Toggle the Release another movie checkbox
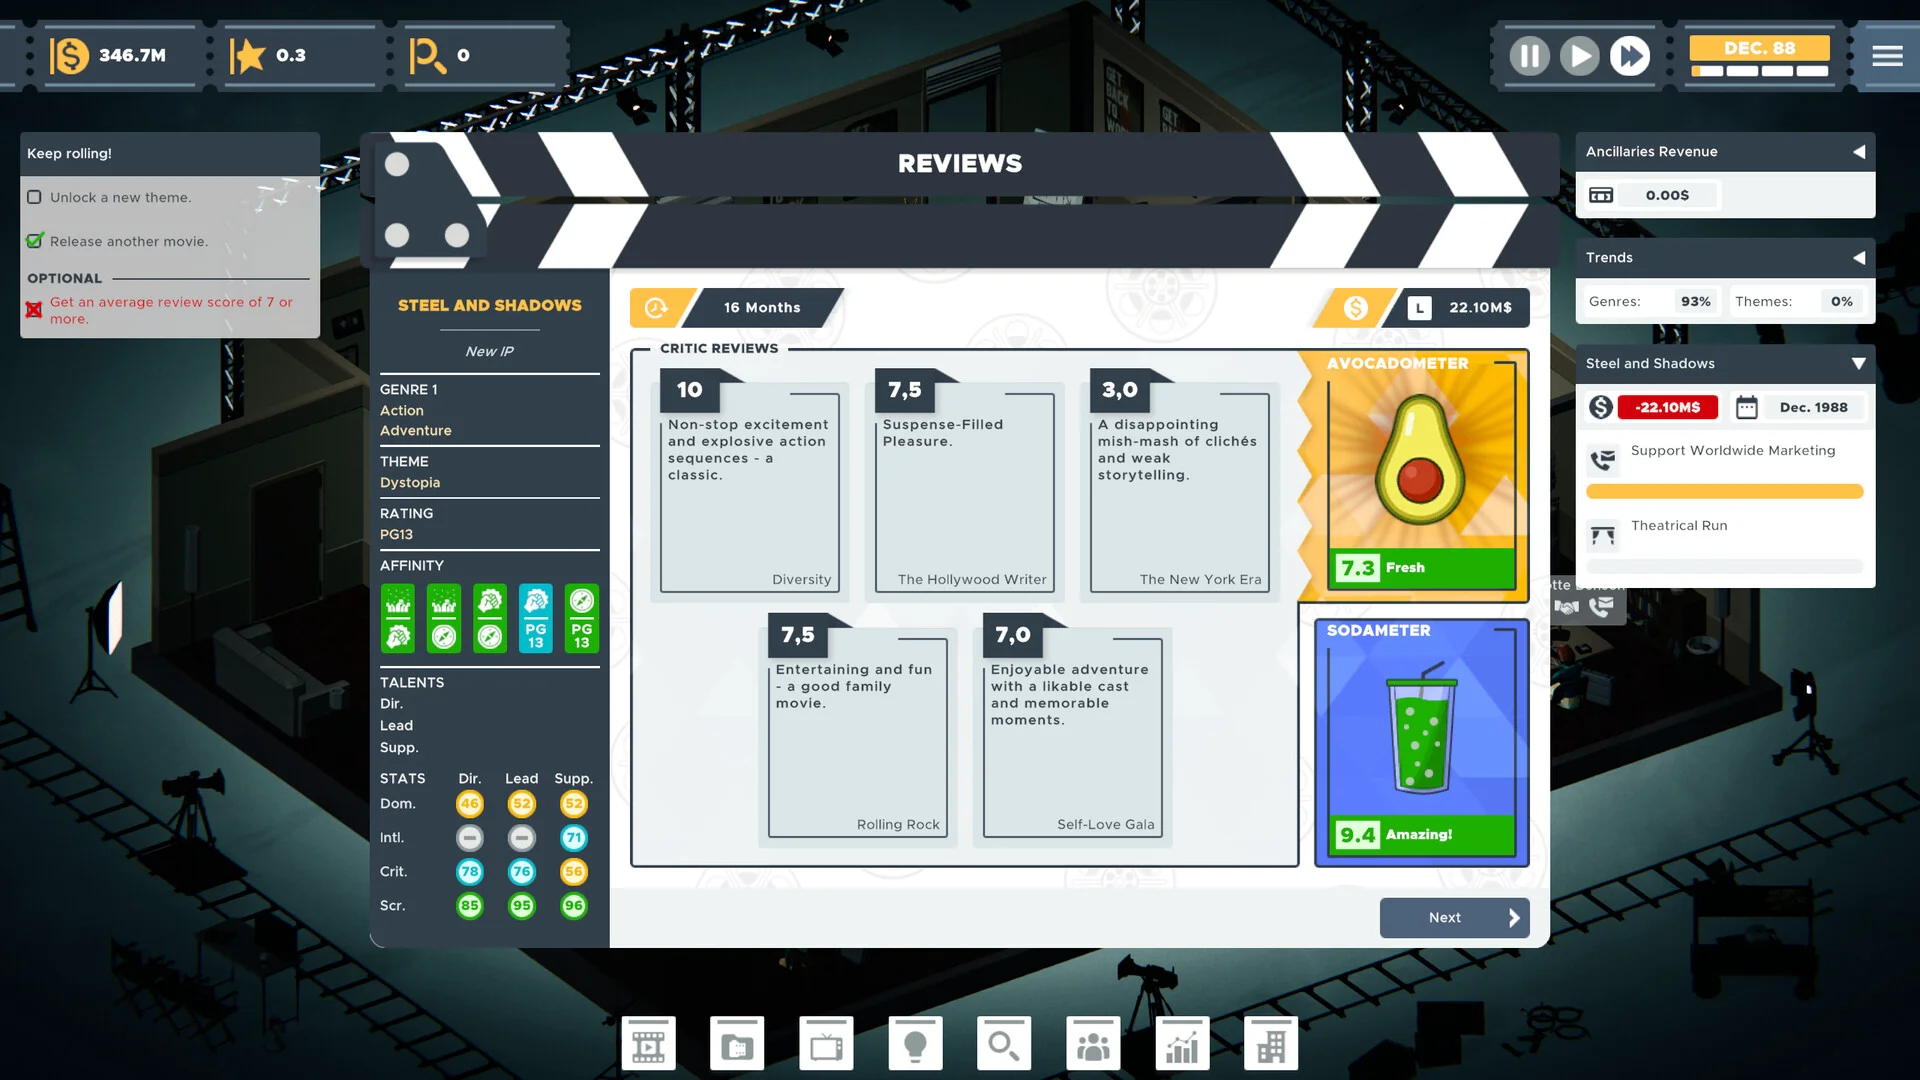This screenshot has width=1920, height=1080. click(35, 240)
